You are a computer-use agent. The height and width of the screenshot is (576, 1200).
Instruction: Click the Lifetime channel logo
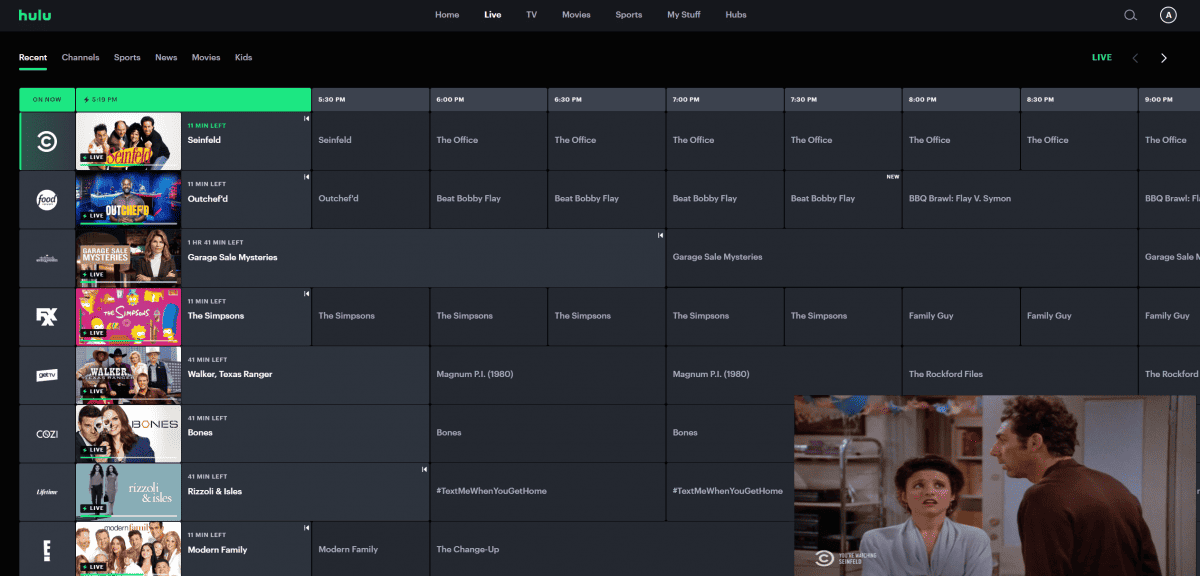pos(45,491)
